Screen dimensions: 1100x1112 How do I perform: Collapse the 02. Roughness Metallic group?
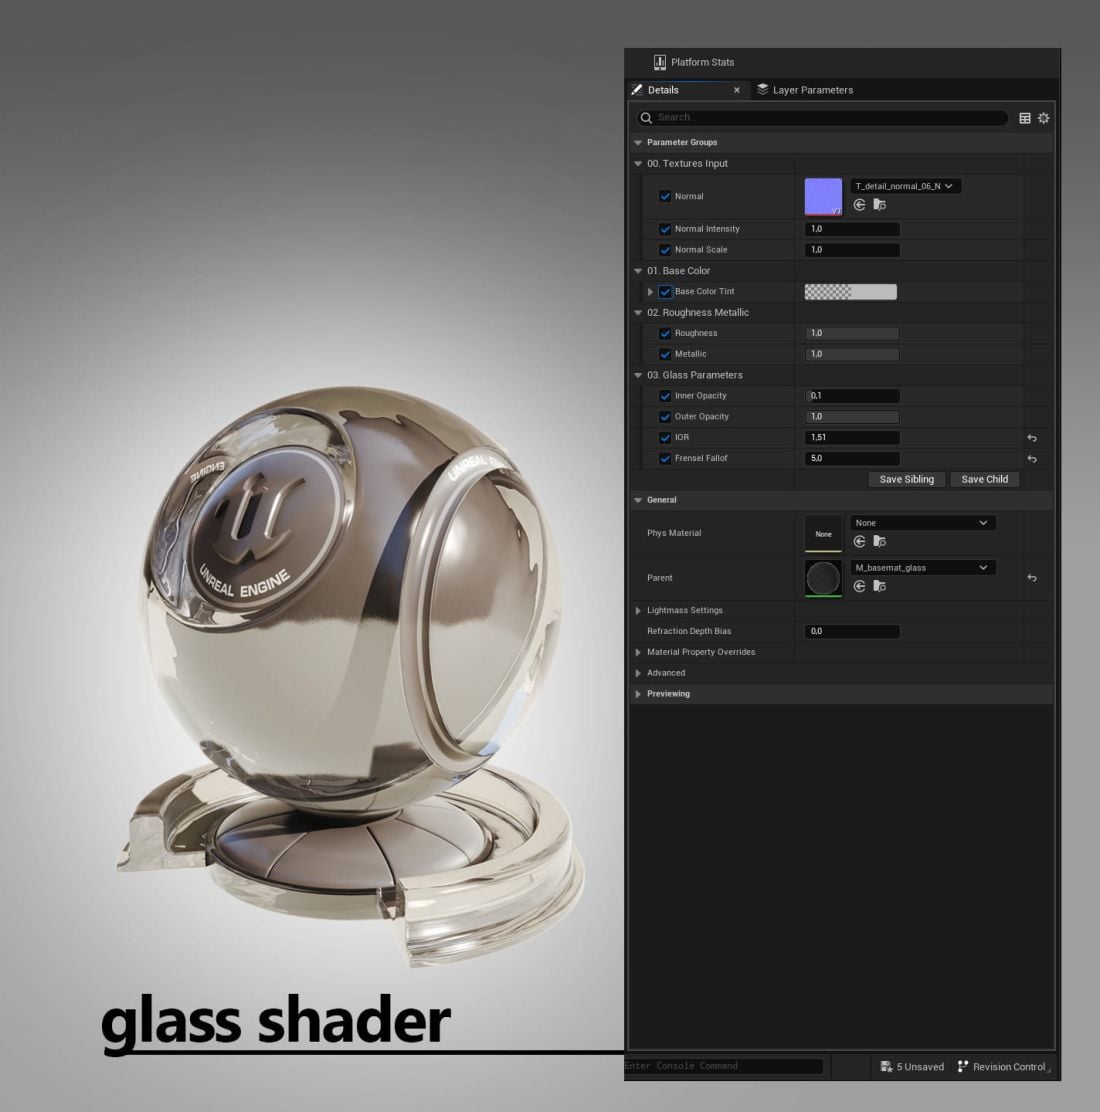(x=638, y=313)
